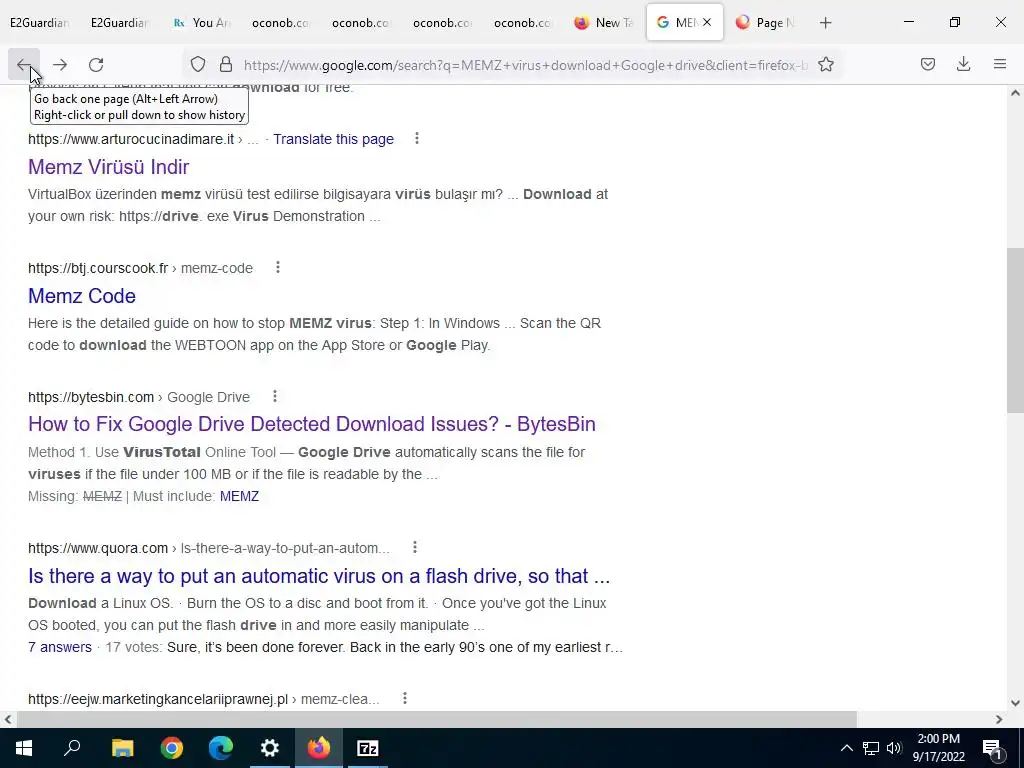Open the Save to Pocket icon

coord(928,65)
